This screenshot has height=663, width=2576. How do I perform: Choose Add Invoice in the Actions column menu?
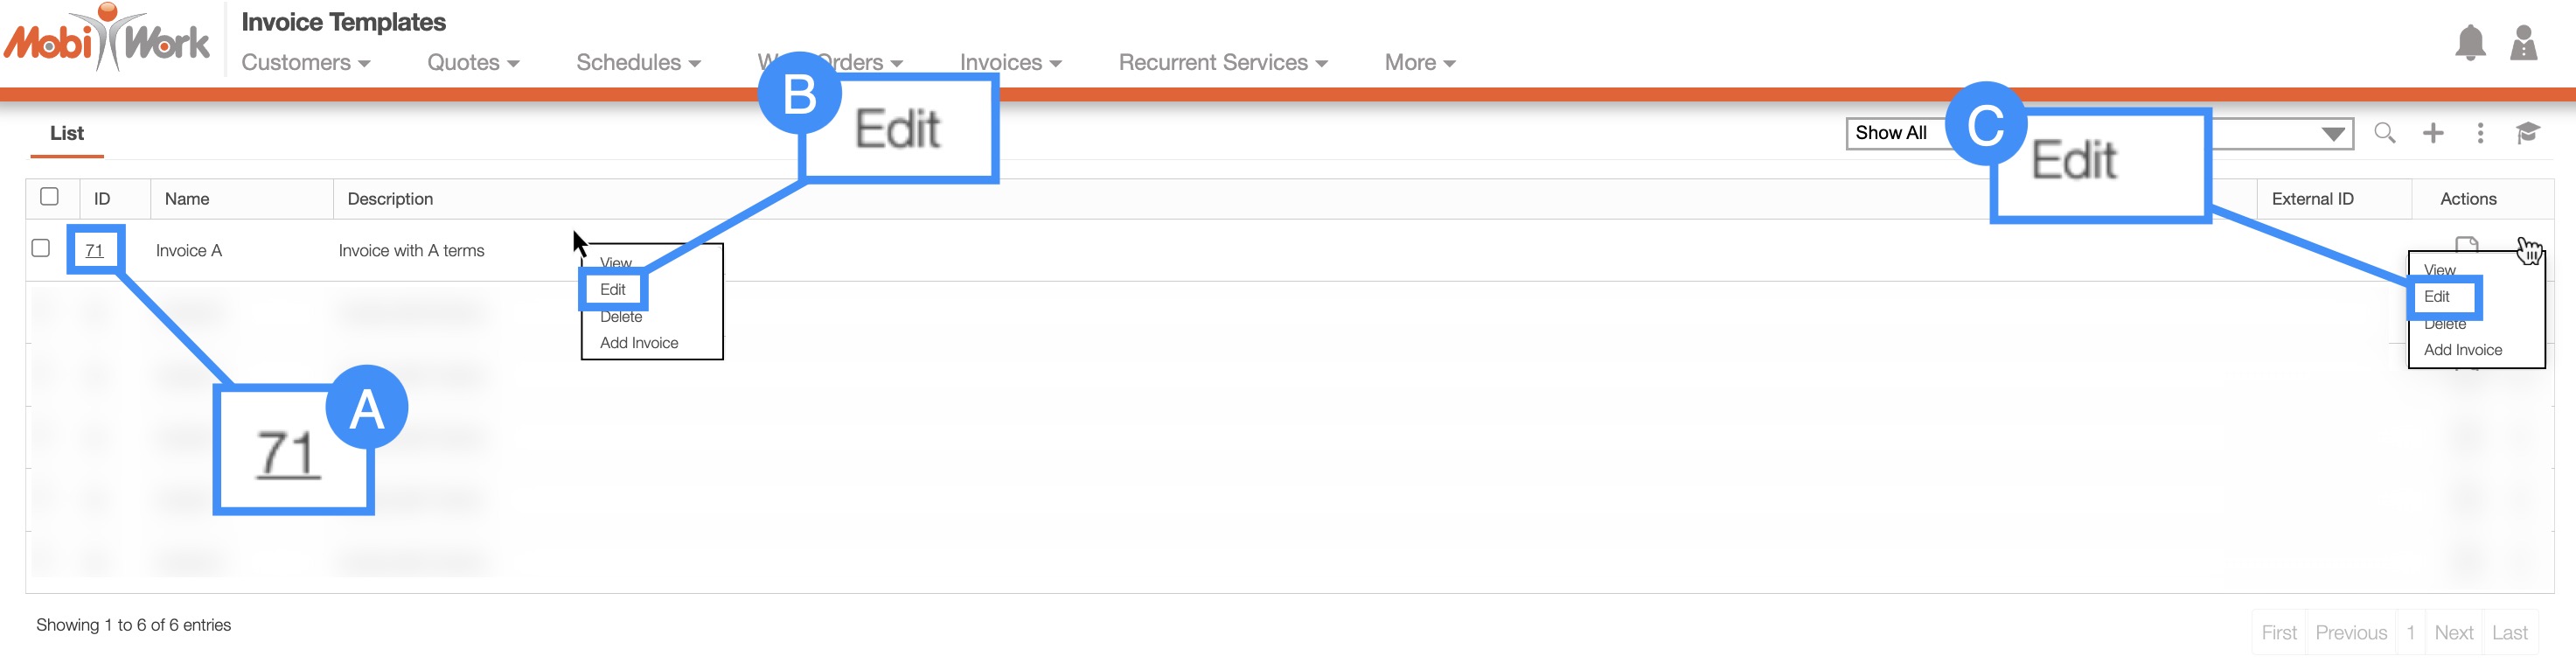(x=2462, y=350)
